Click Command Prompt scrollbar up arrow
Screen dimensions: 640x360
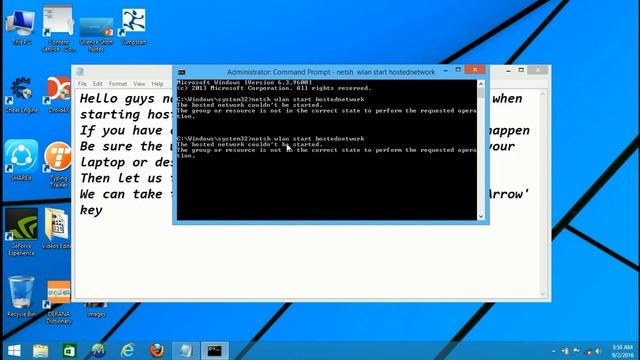481,84
